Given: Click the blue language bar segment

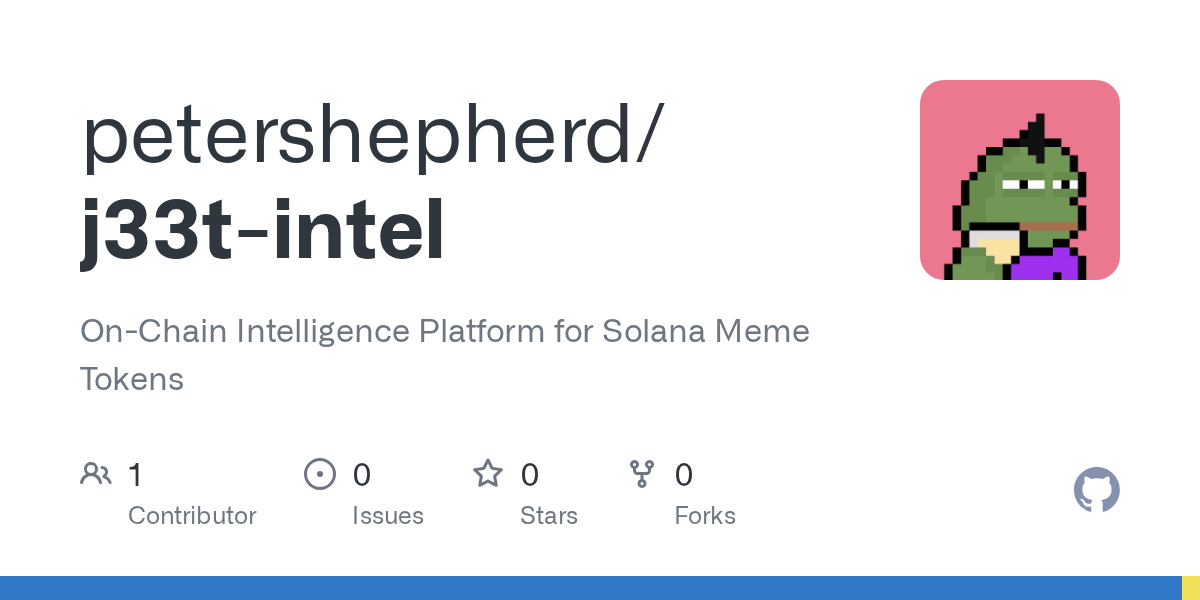Looking at the screenshot, I should tap(590, 588).
